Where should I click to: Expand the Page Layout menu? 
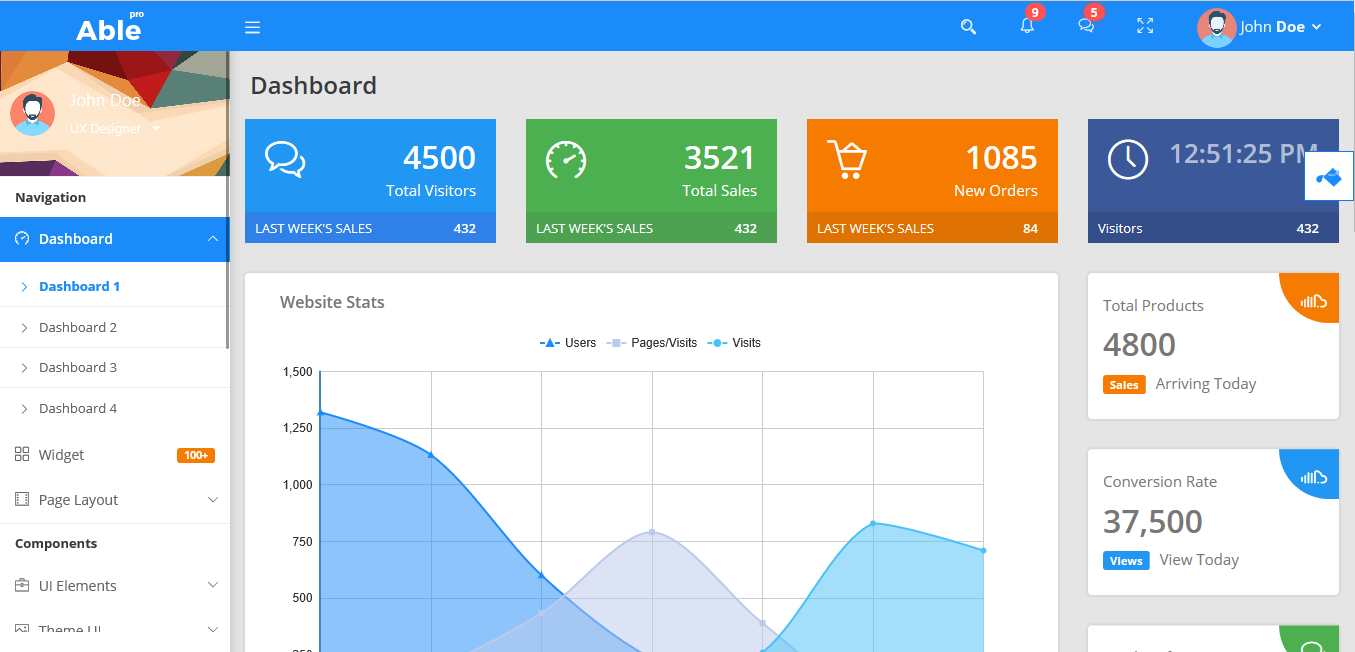[115, 500]
